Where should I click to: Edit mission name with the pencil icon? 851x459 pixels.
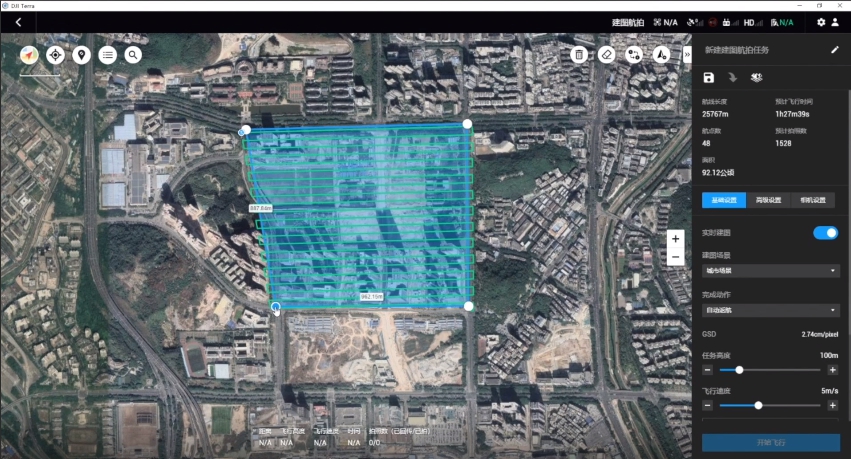835,49
